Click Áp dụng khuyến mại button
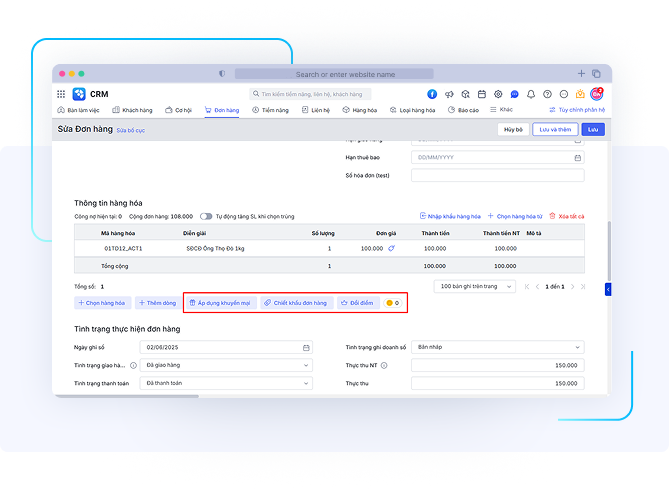The image size is (669, 489). pyautogui.click(x=220, y=302)
